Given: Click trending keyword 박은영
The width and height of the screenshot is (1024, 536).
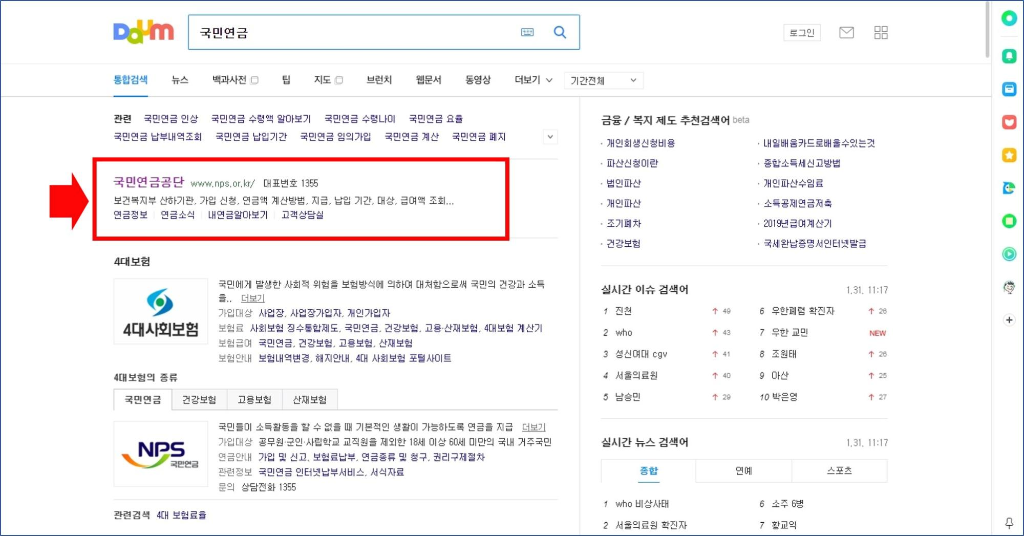Looking at the screenshot, I should click(784, 397).
